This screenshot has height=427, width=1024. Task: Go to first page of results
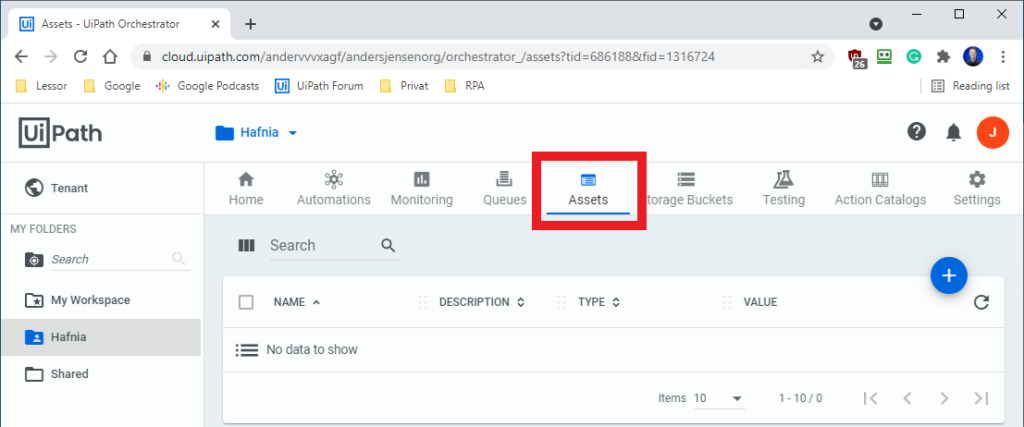point(870,398)
